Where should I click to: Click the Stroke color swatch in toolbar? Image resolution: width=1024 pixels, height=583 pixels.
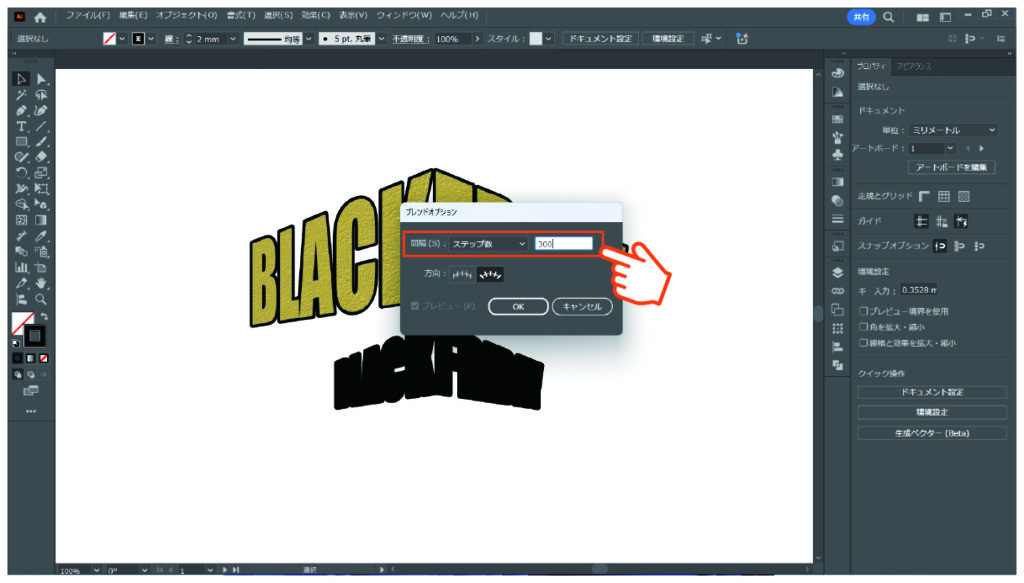35,336
